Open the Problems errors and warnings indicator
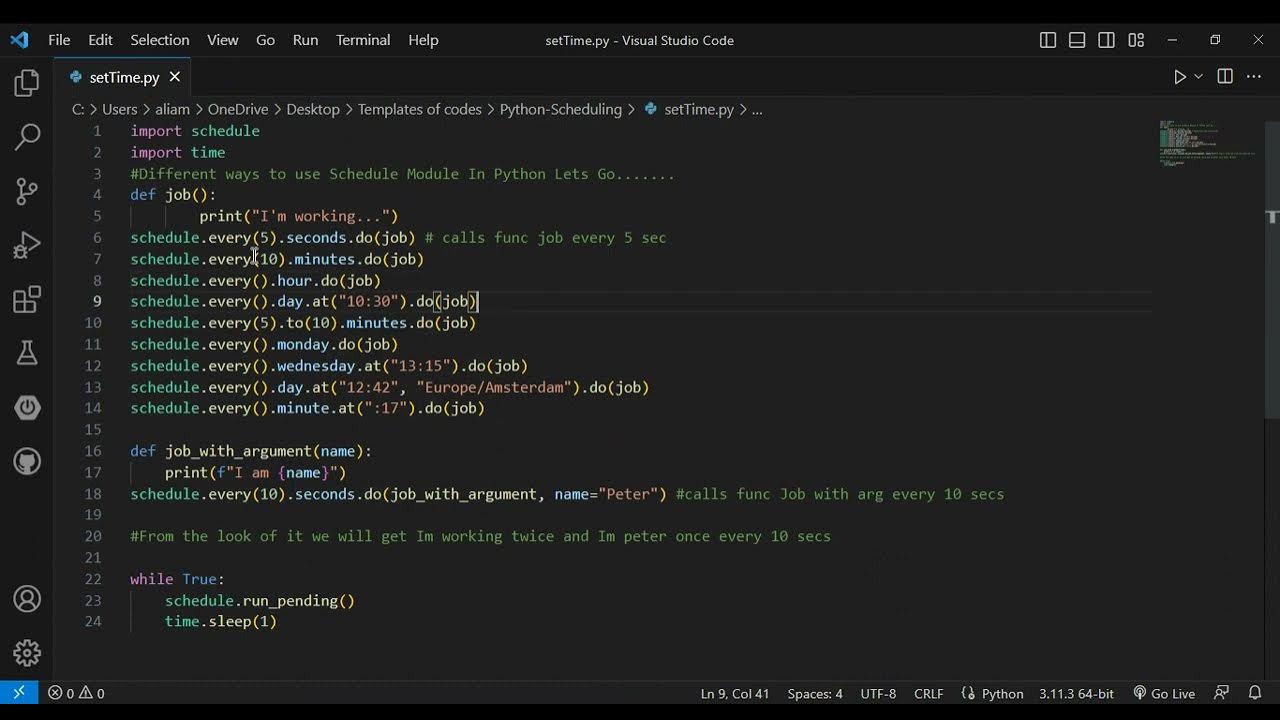The image size is (1280, 720). (x=76, y=693)
